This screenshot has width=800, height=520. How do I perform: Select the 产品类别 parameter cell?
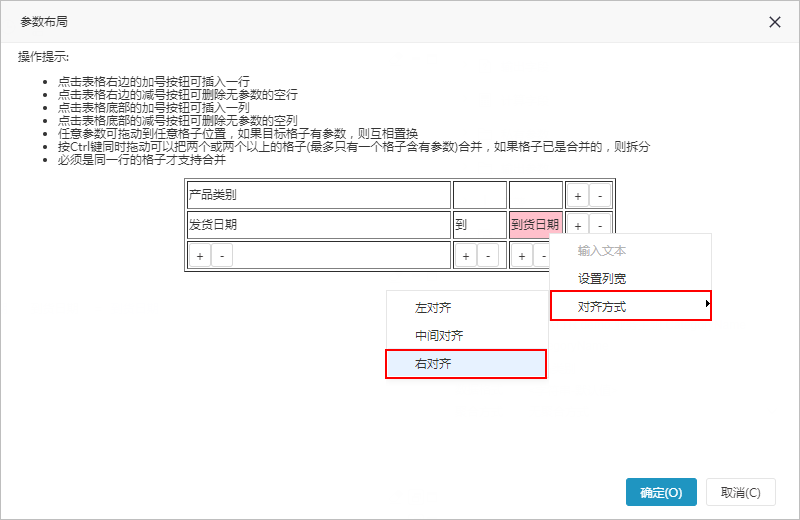319,195
